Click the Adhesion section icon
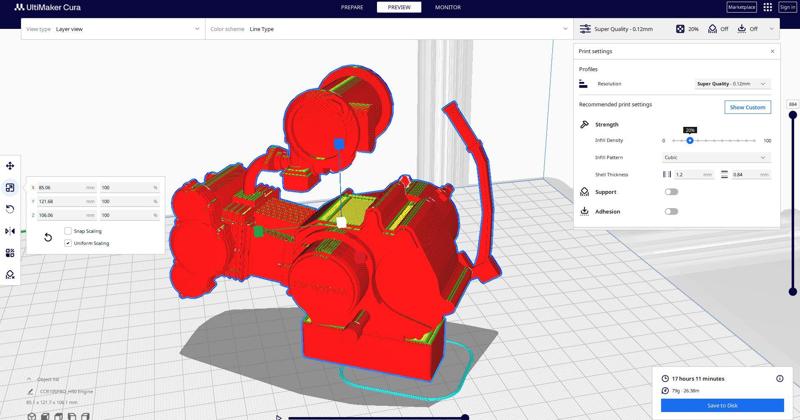Viewport: 800px width, 420px height. [584, 211]
